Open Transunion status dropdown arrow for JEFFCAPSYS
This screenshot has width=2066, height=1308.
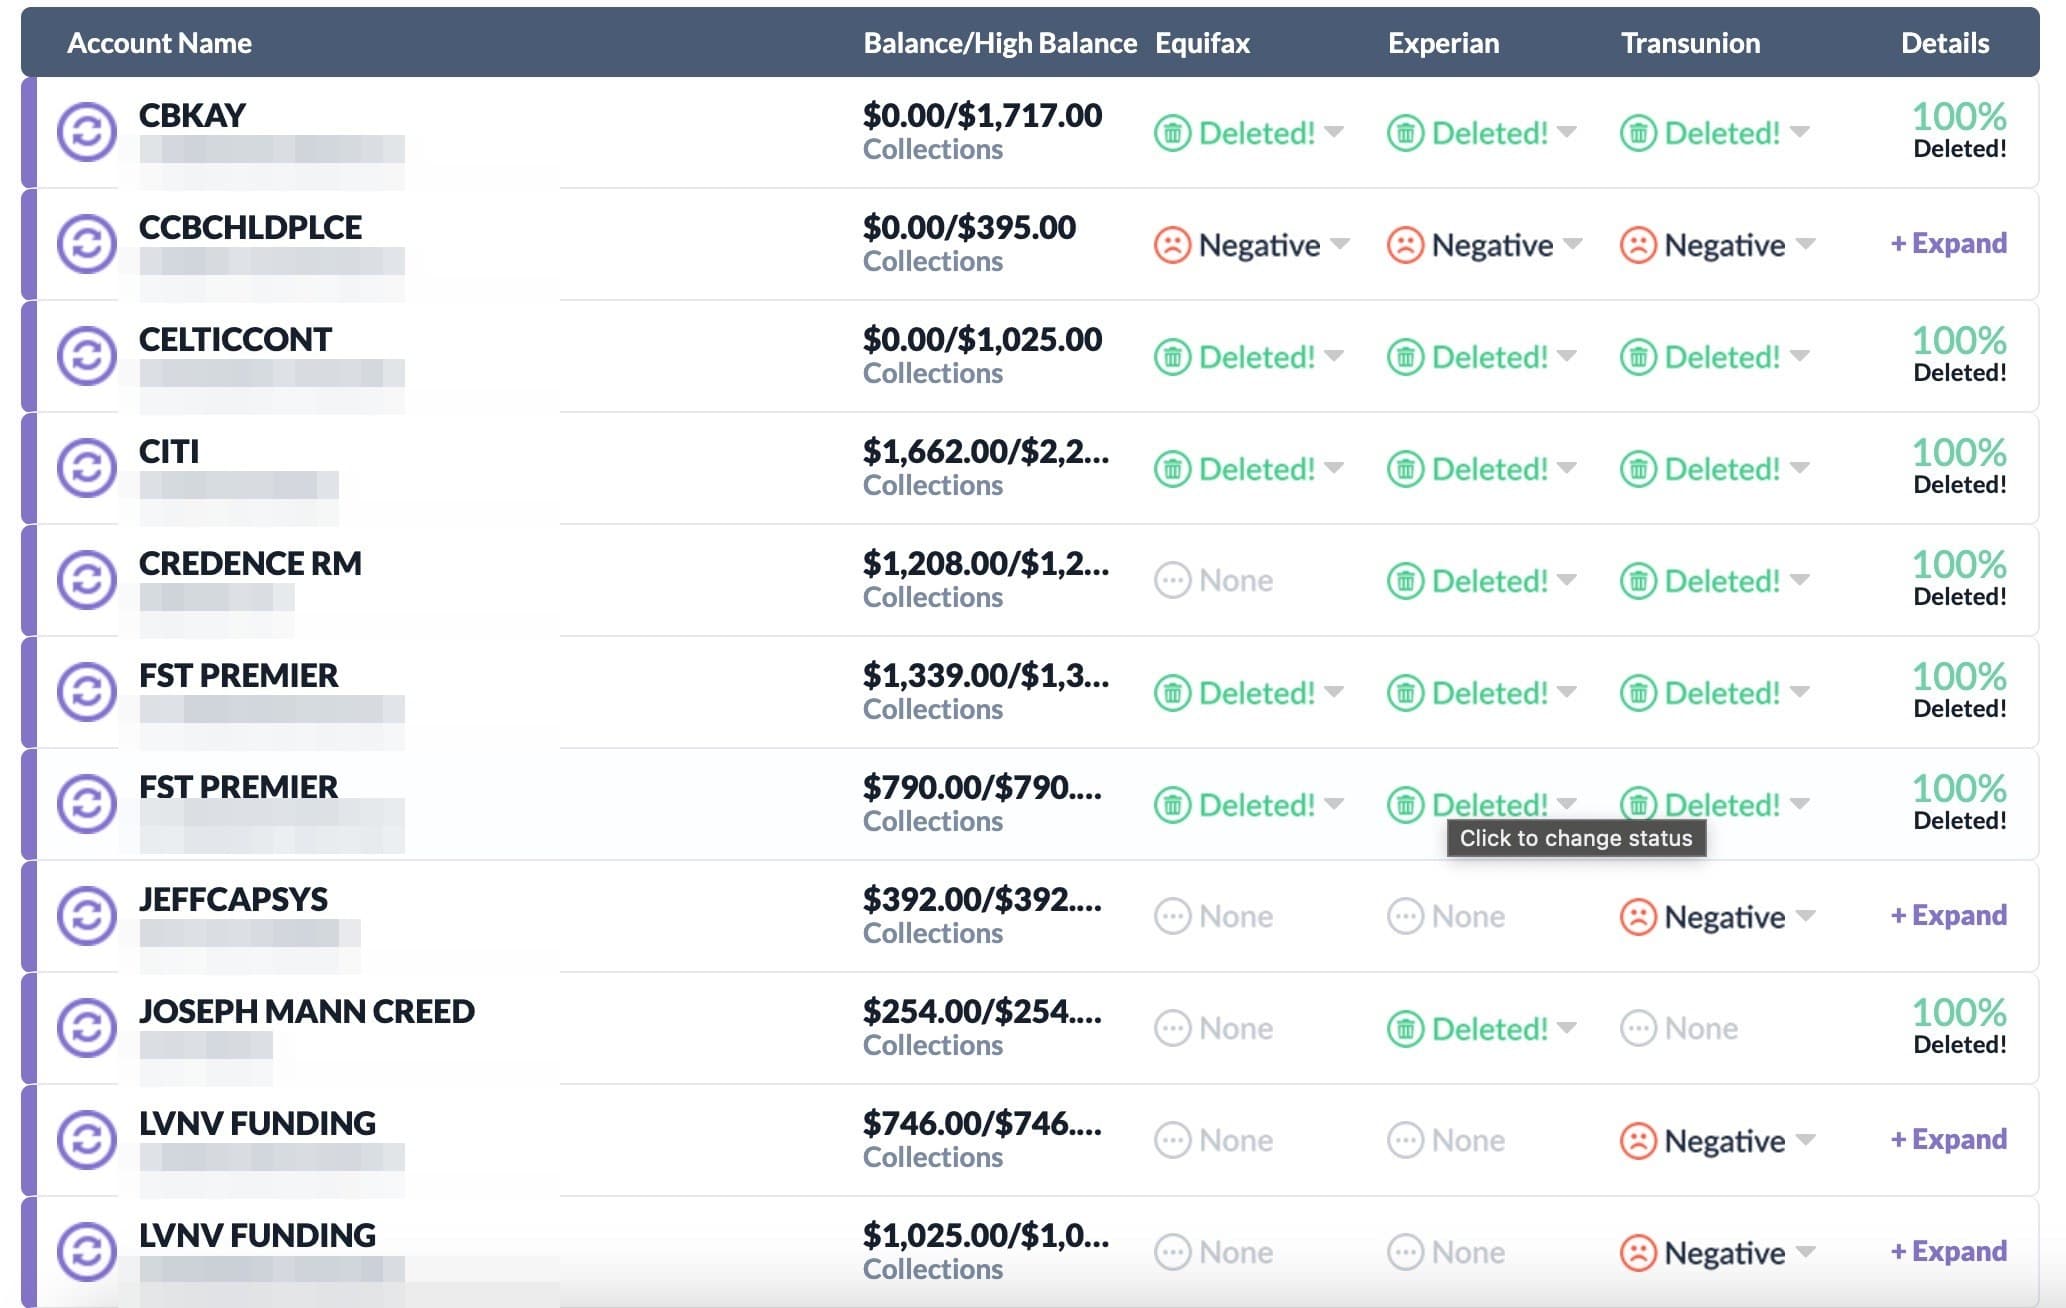(1805, 915)
